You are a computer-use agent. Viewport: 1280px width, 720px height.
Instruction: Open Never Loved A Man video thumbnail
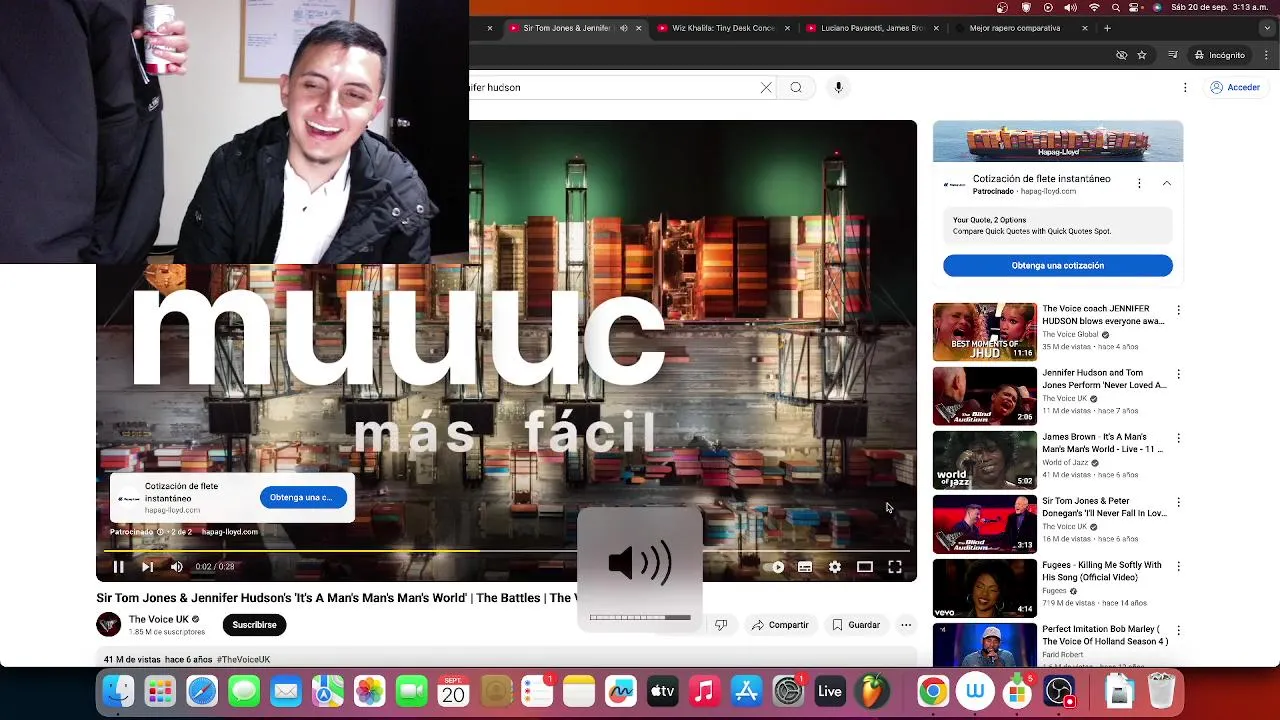tap(984, 396)
